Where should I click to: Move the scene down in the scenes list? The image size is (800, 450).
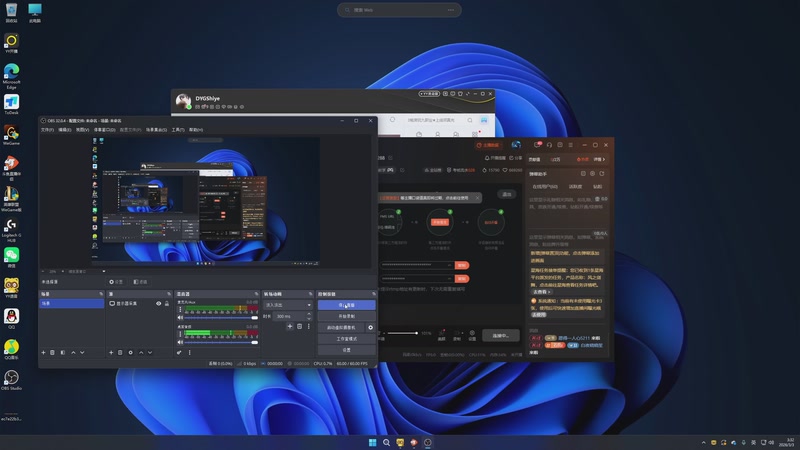[x=82, y=353]
